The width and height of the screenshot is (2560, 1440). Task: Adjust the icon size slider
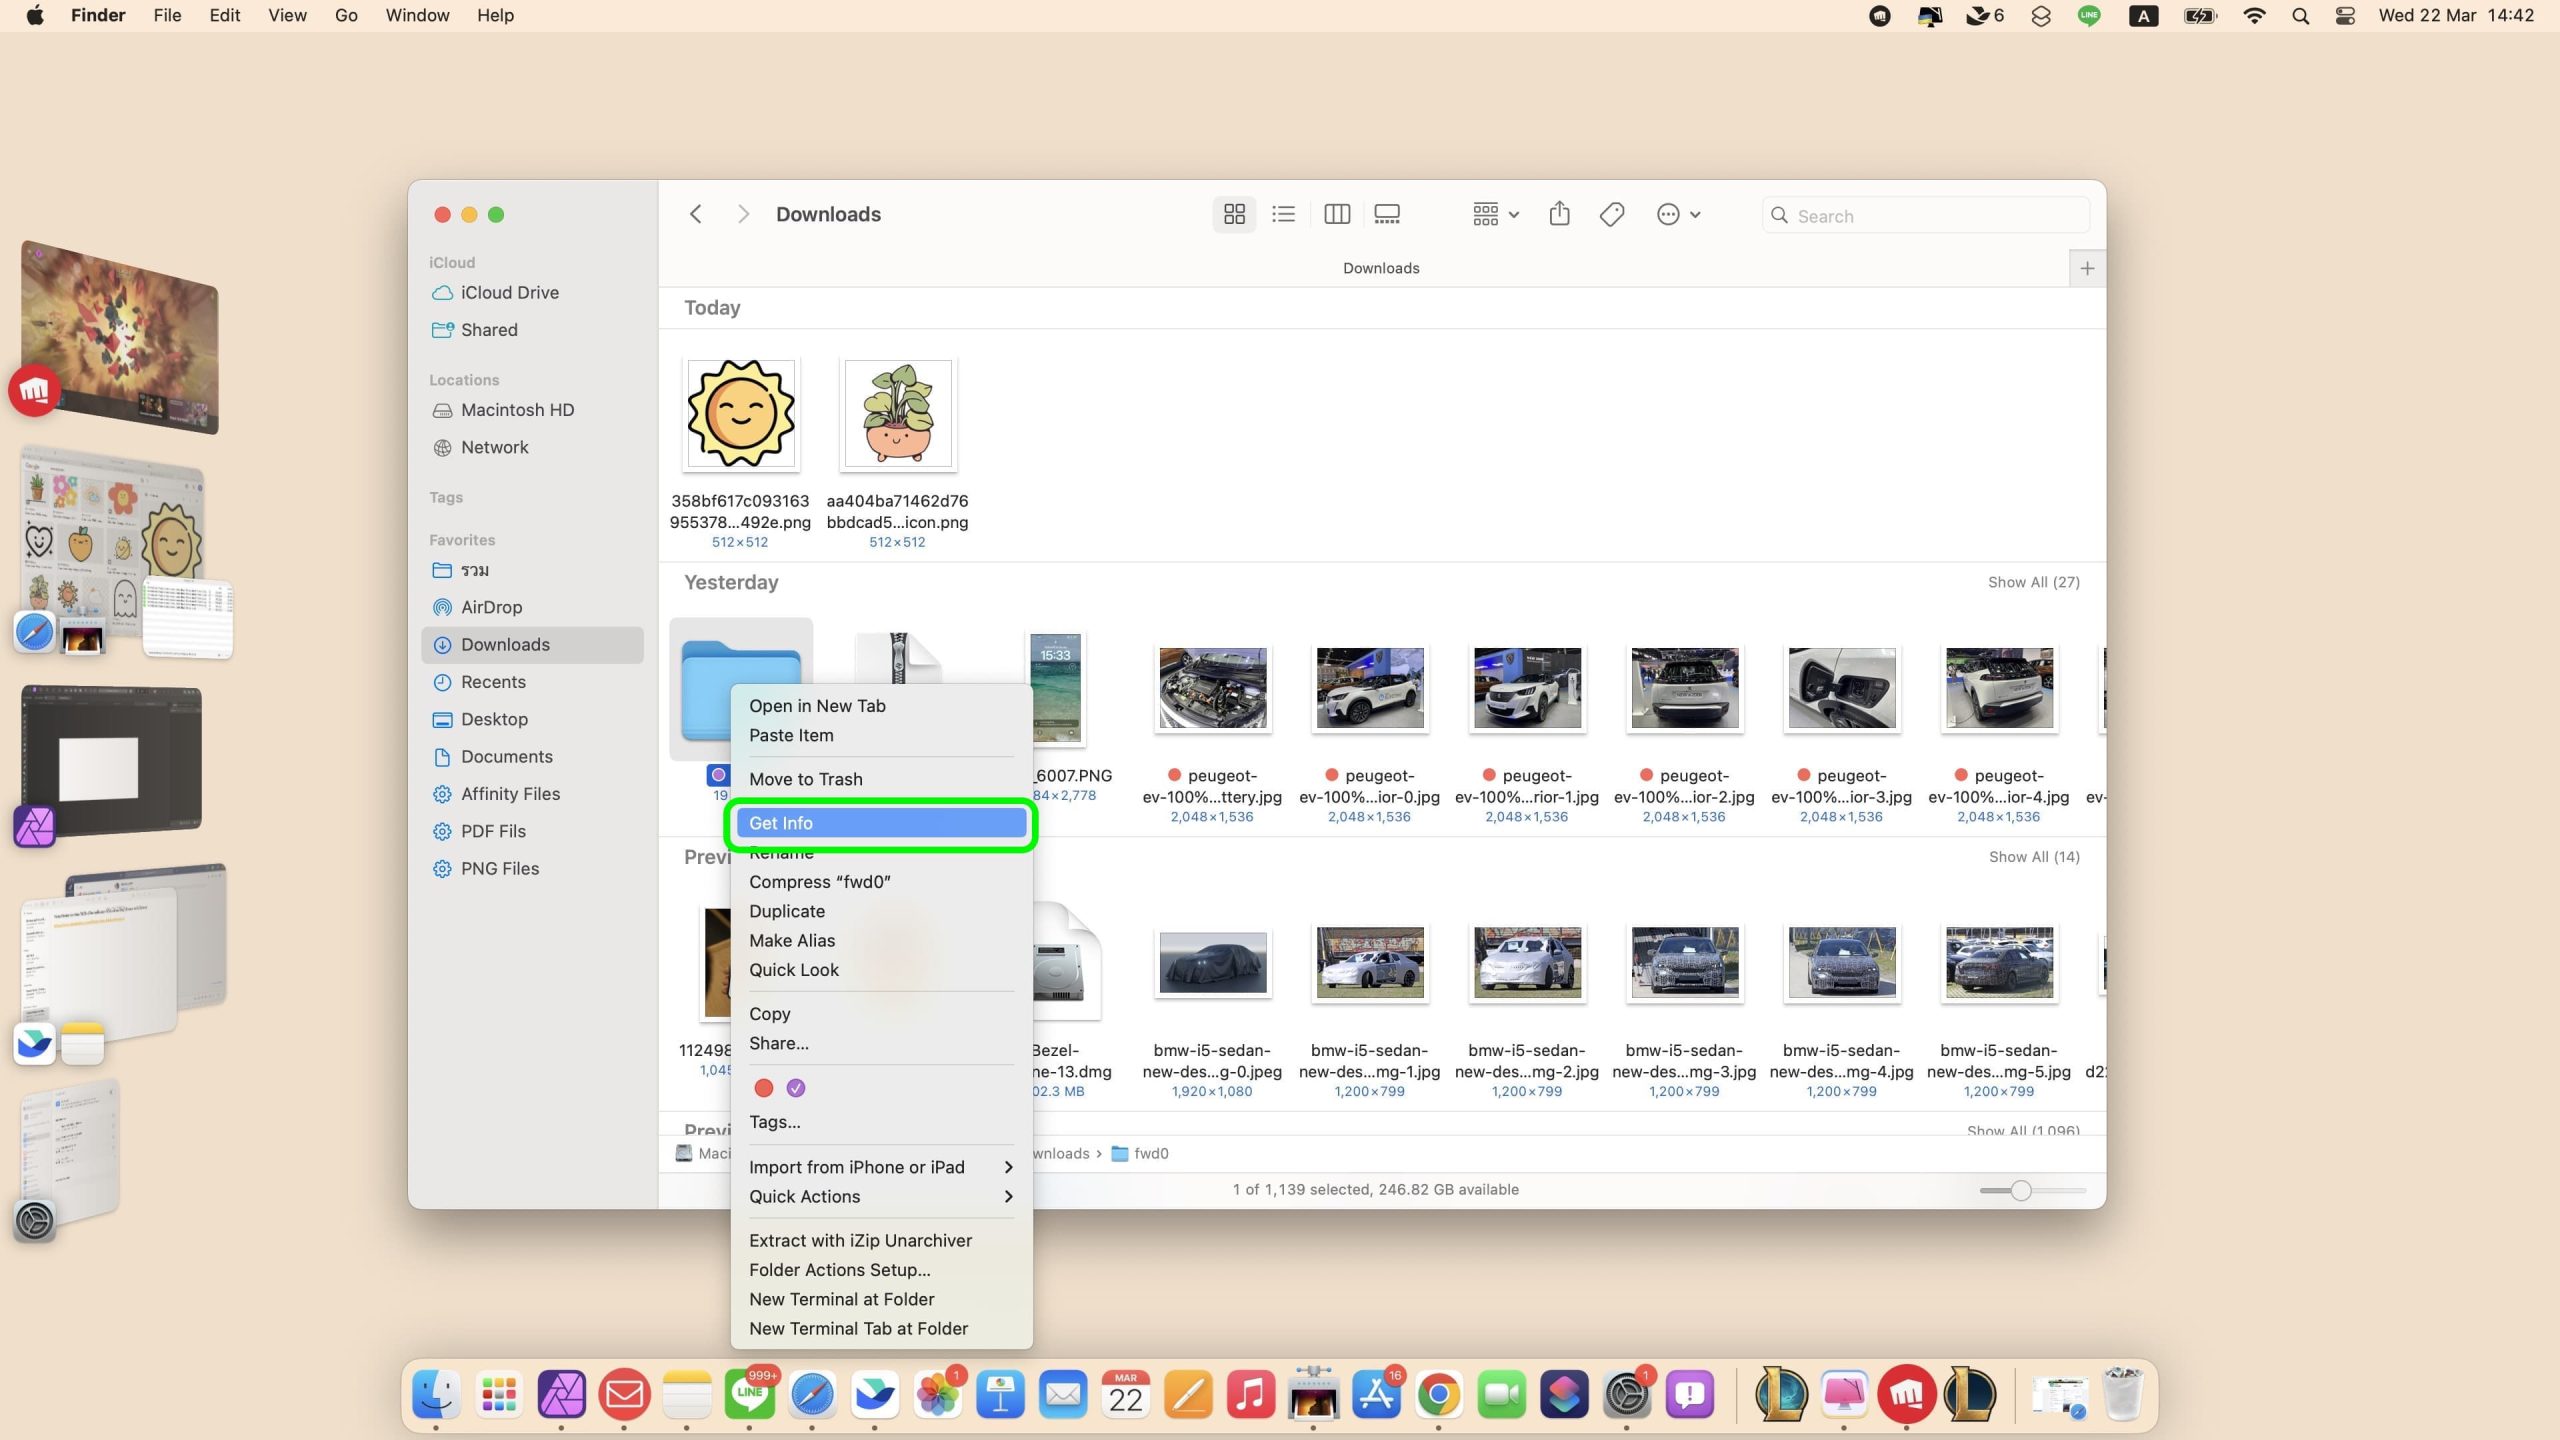pyautogui.click(x=2021, y=1190)
